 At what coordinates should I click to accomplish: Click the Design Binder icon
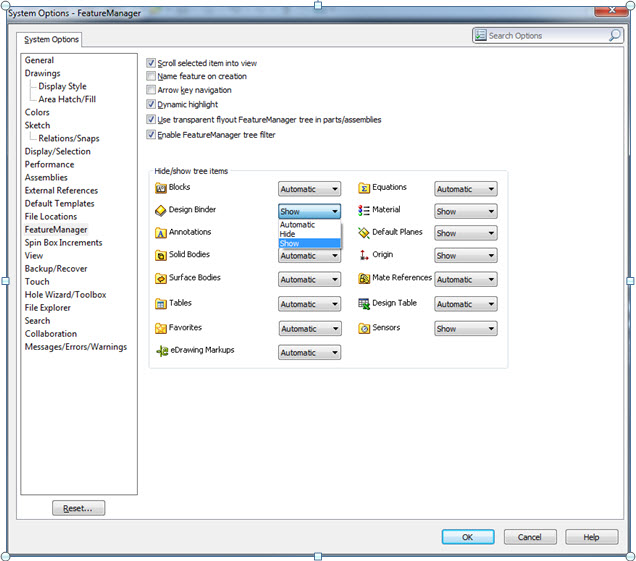161,210
